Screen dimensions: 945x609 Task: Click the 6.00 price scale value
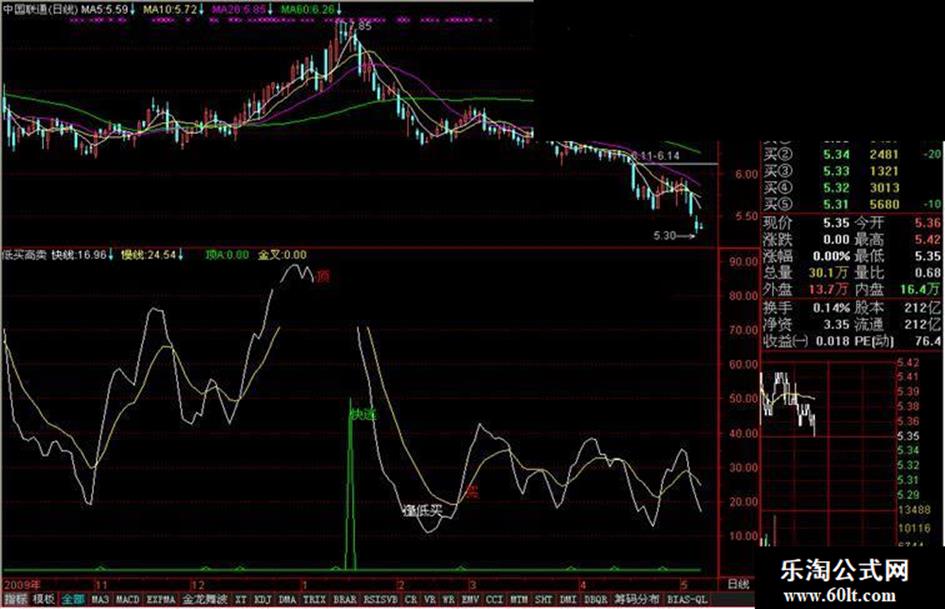point(746,174)
